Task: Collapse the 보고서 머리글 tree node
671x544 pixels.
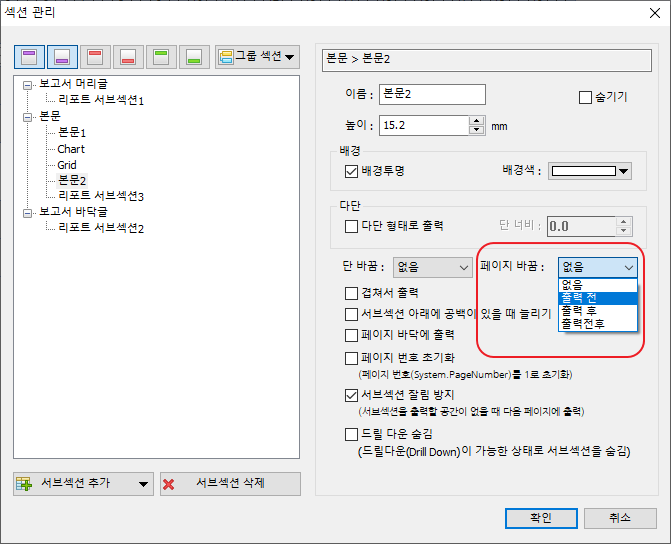Action: [x=27, y=85]
